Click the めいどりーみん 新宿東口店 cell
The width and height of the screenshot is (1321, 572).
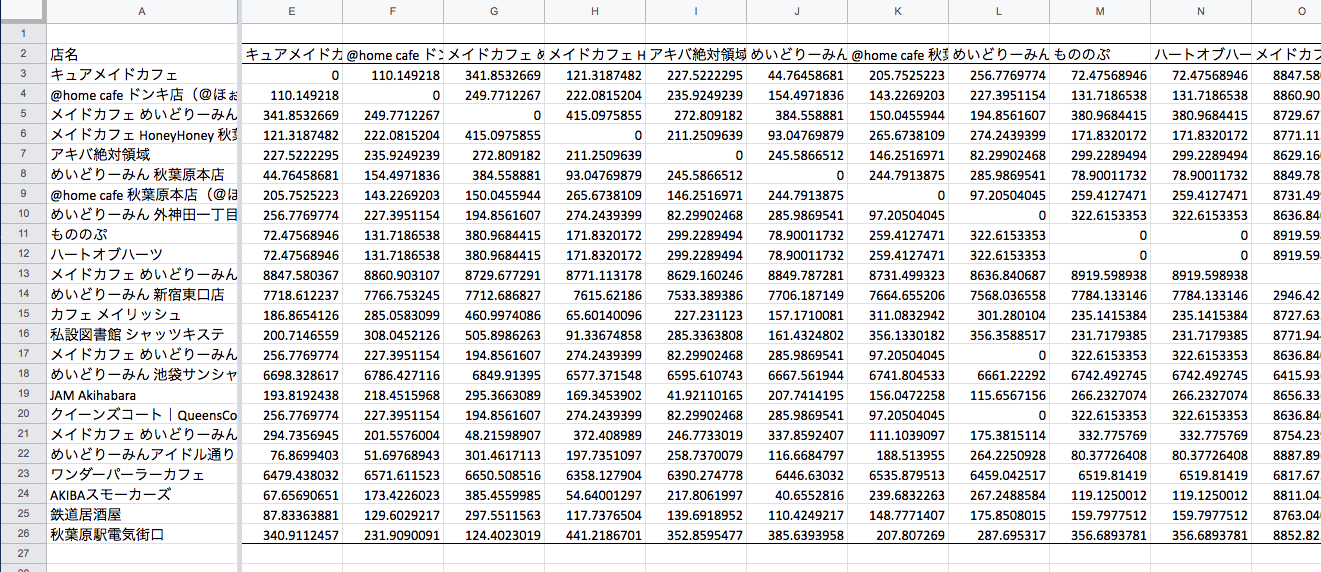click(141, 294)
